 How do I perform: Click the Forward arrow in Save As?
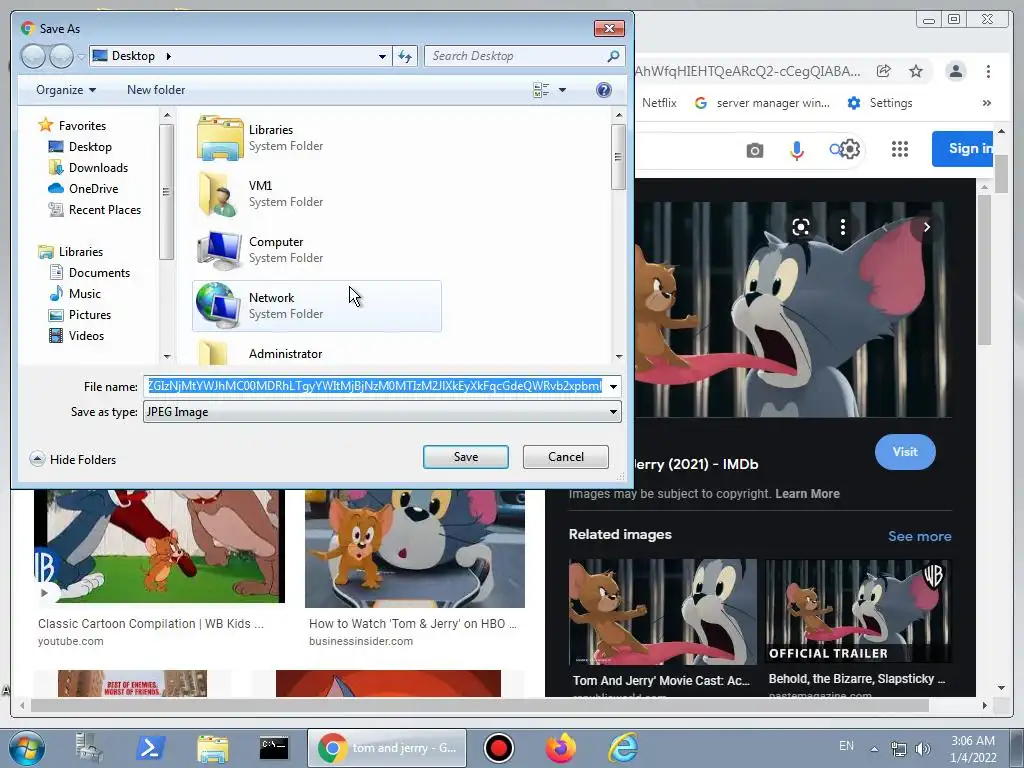coord(61,56)
